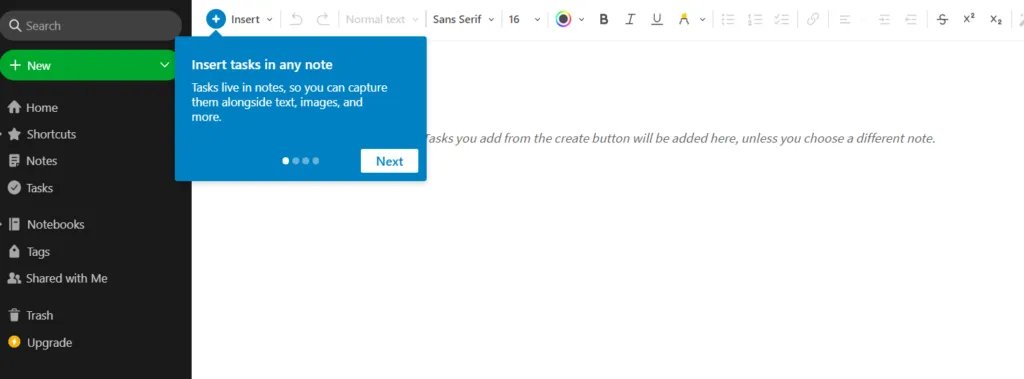Click the Notebooks book icon
The width and height of the screenshot is (1024, 379).
[14, 224]
